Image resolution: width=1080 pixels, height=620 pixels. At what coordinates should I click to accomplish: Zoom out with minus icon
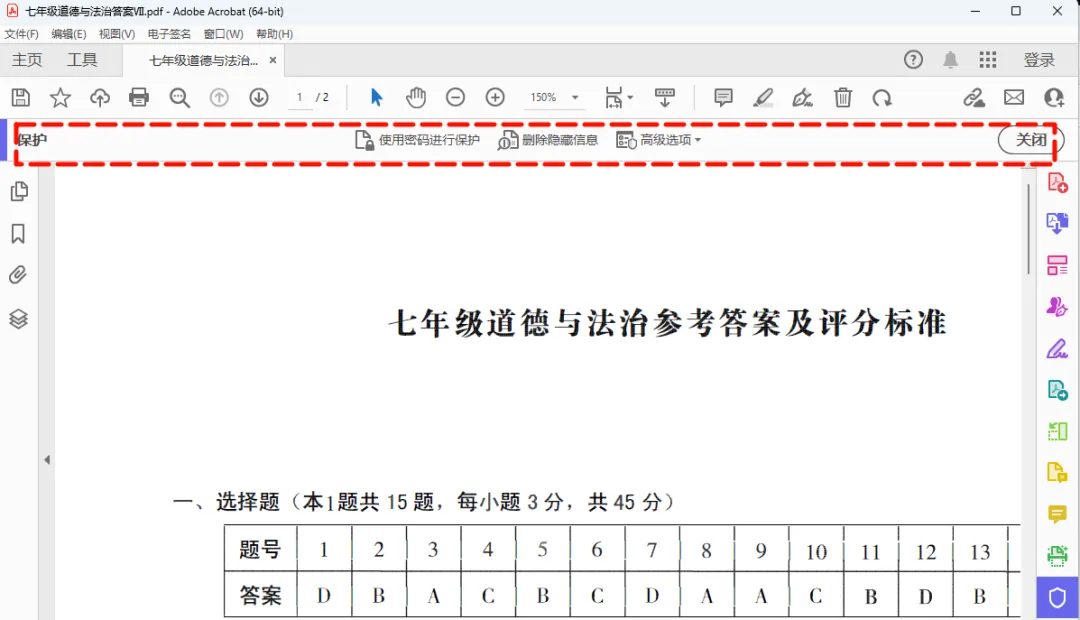pos(455,98)
